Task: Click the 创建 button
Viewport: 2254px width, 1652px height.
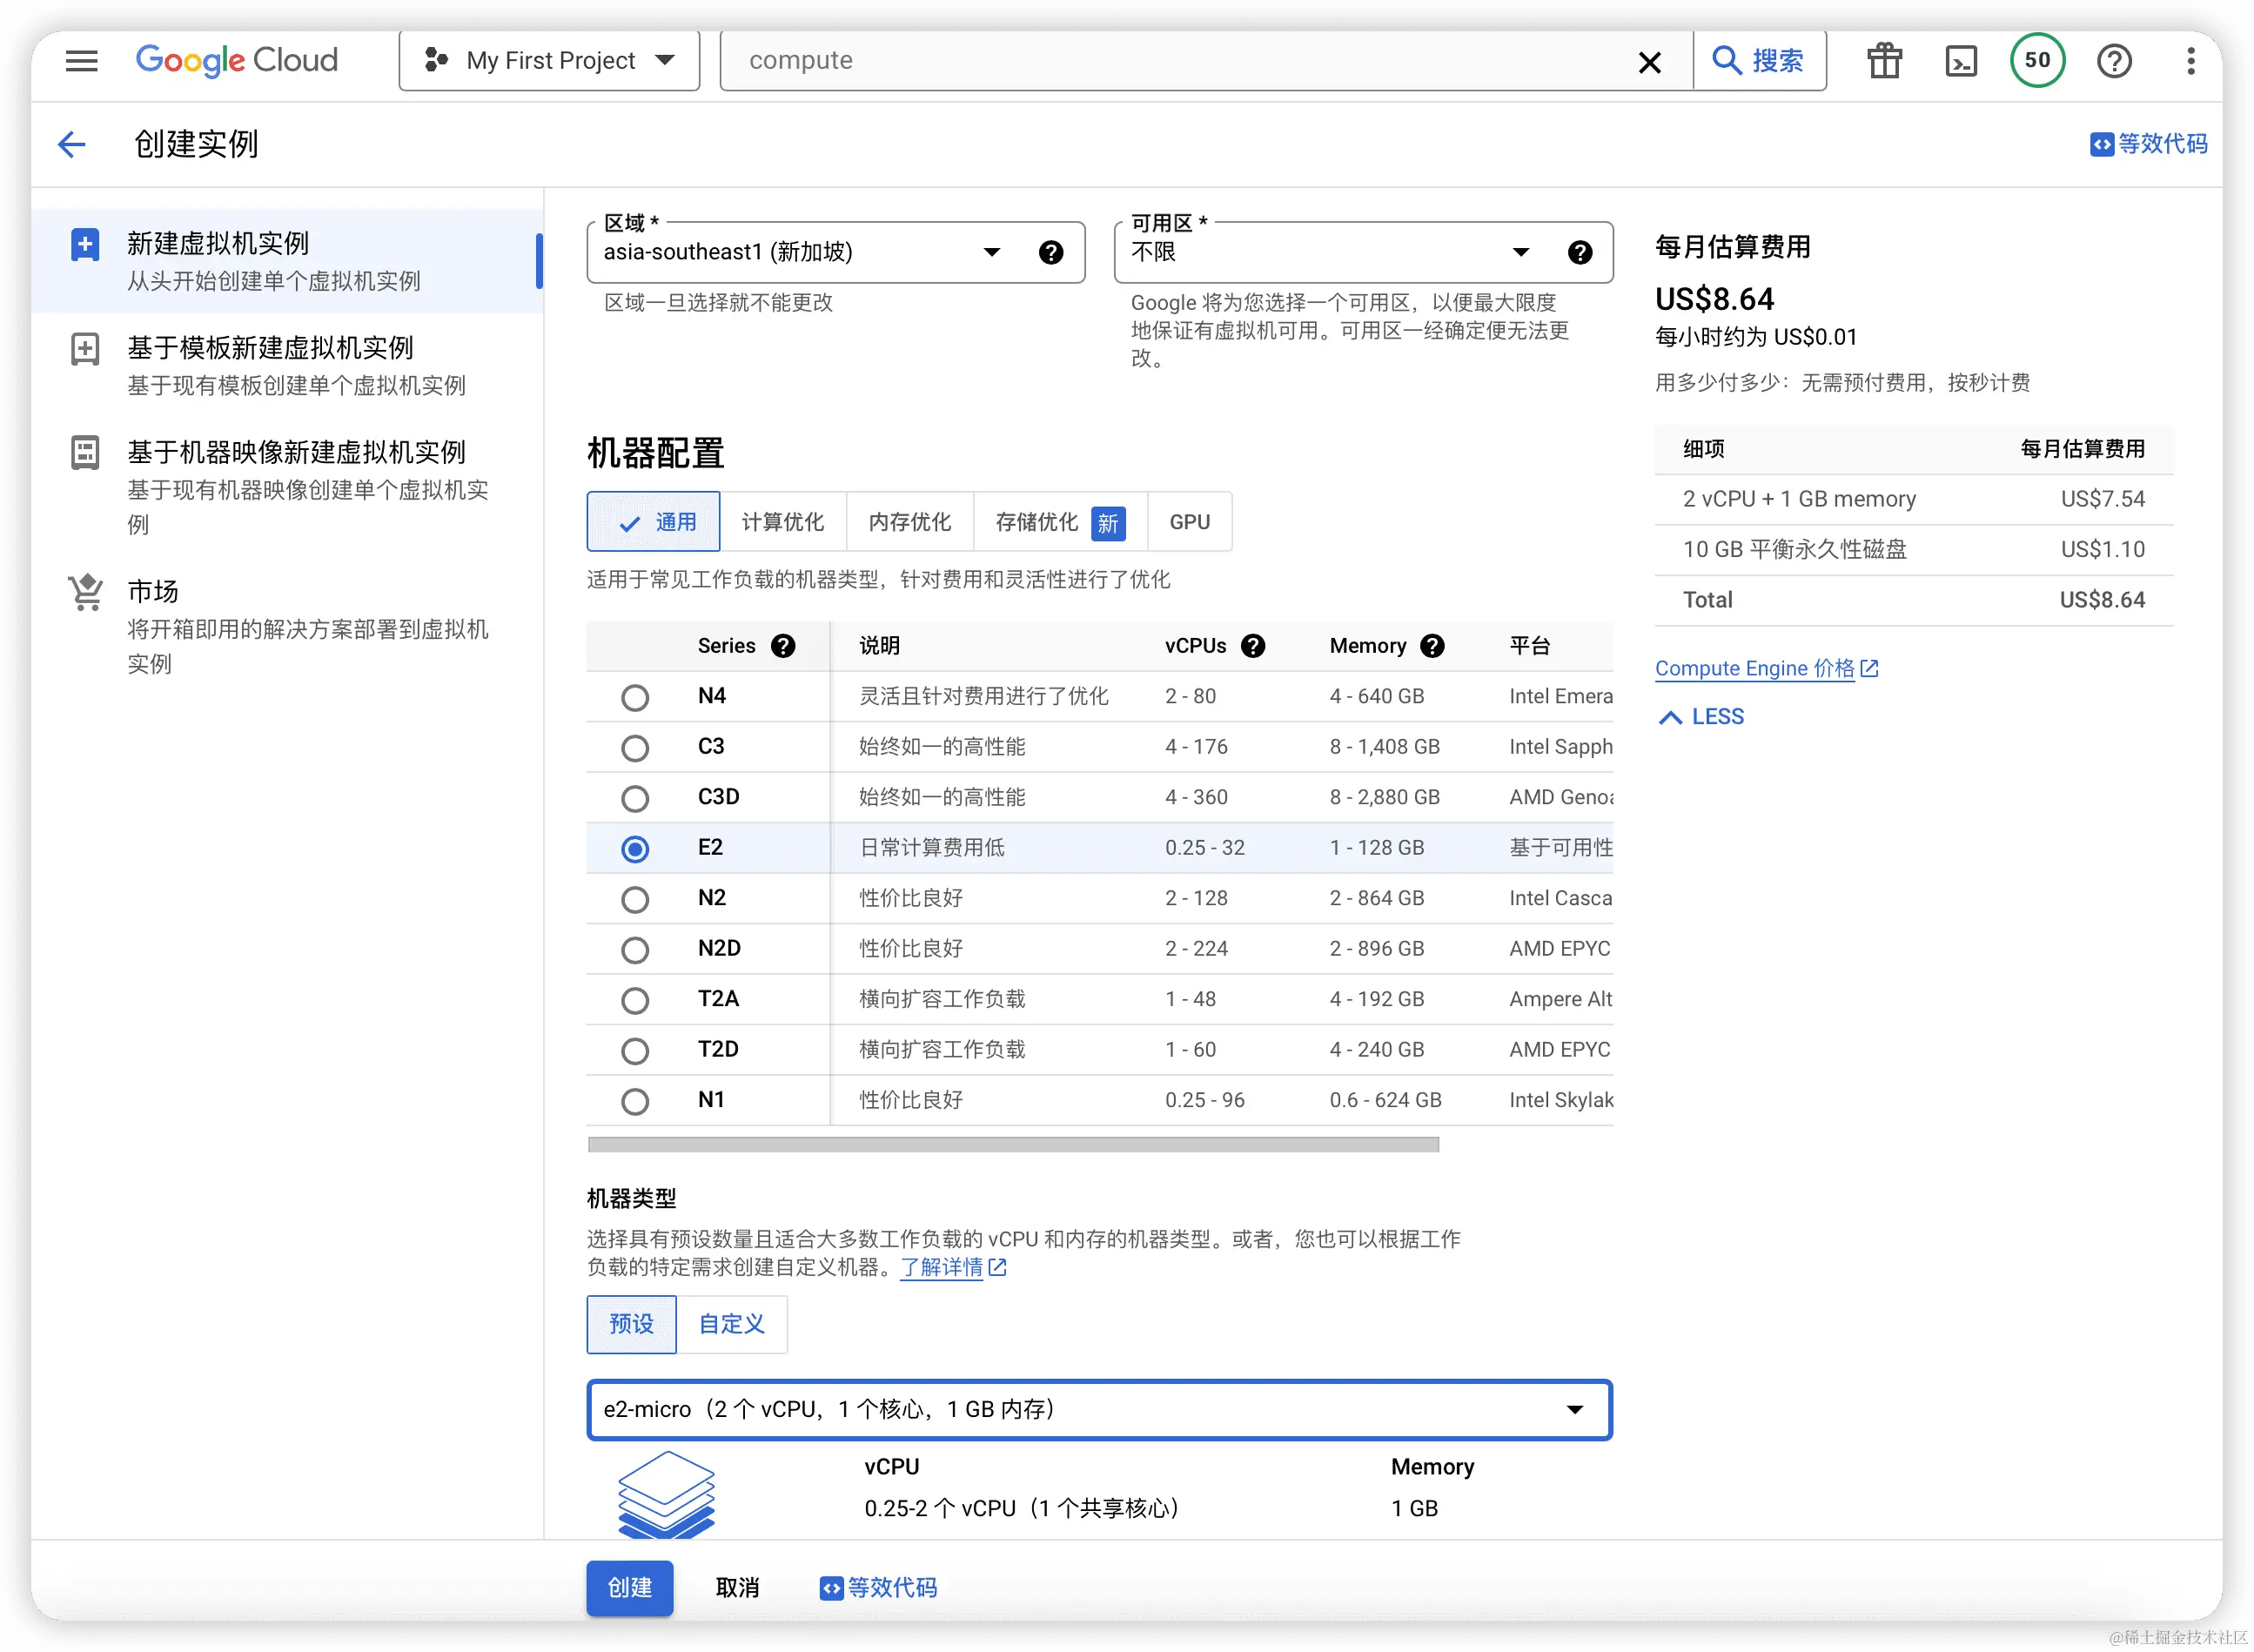Action: pyautogui.click(x=629, y=1588)
